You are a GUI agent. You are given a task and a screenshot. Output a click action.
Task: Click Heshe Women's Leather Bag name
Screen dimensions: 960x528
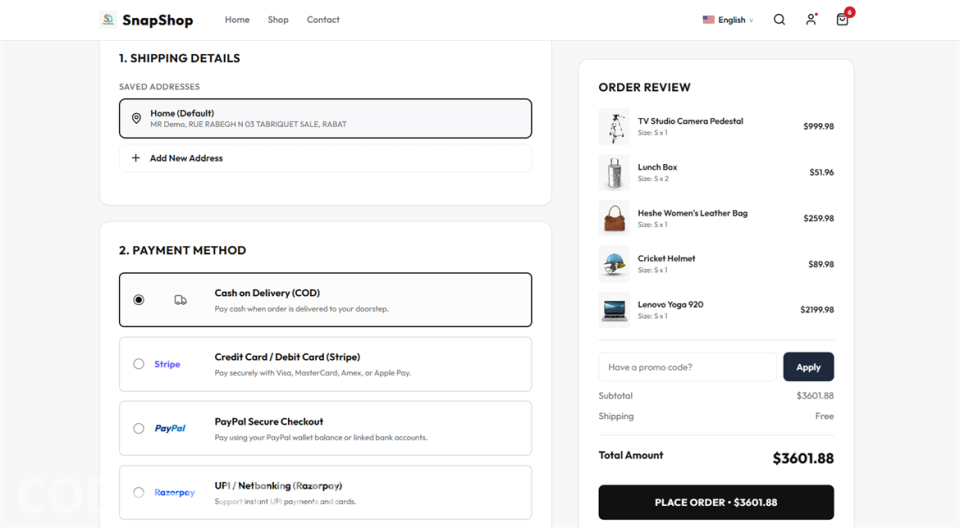click(x=692, y=213)
